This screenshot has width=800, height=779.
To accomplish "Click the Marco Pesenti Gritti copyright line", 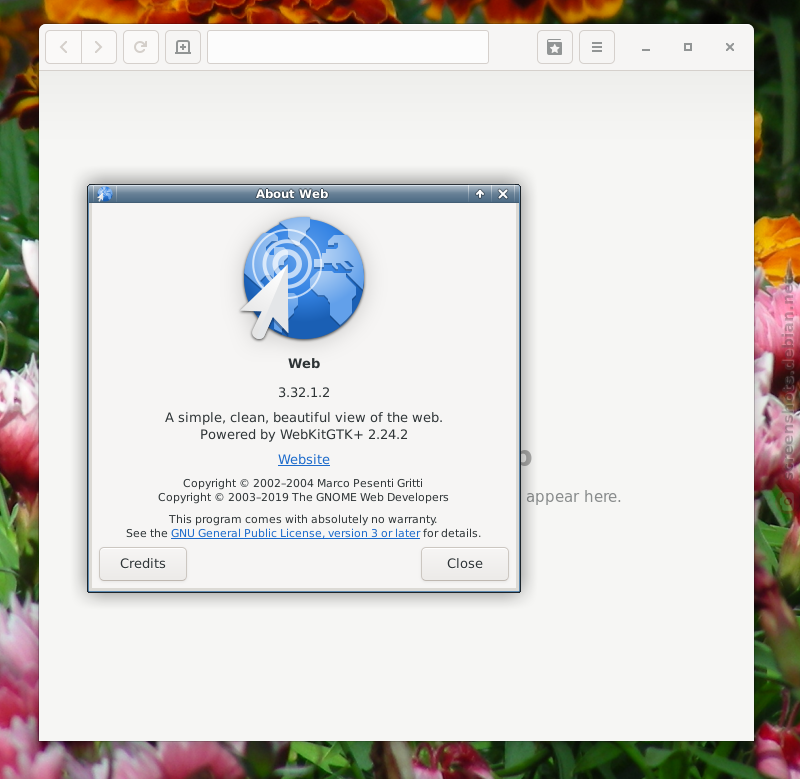I will pyautogui.click(x=303, y=483).
